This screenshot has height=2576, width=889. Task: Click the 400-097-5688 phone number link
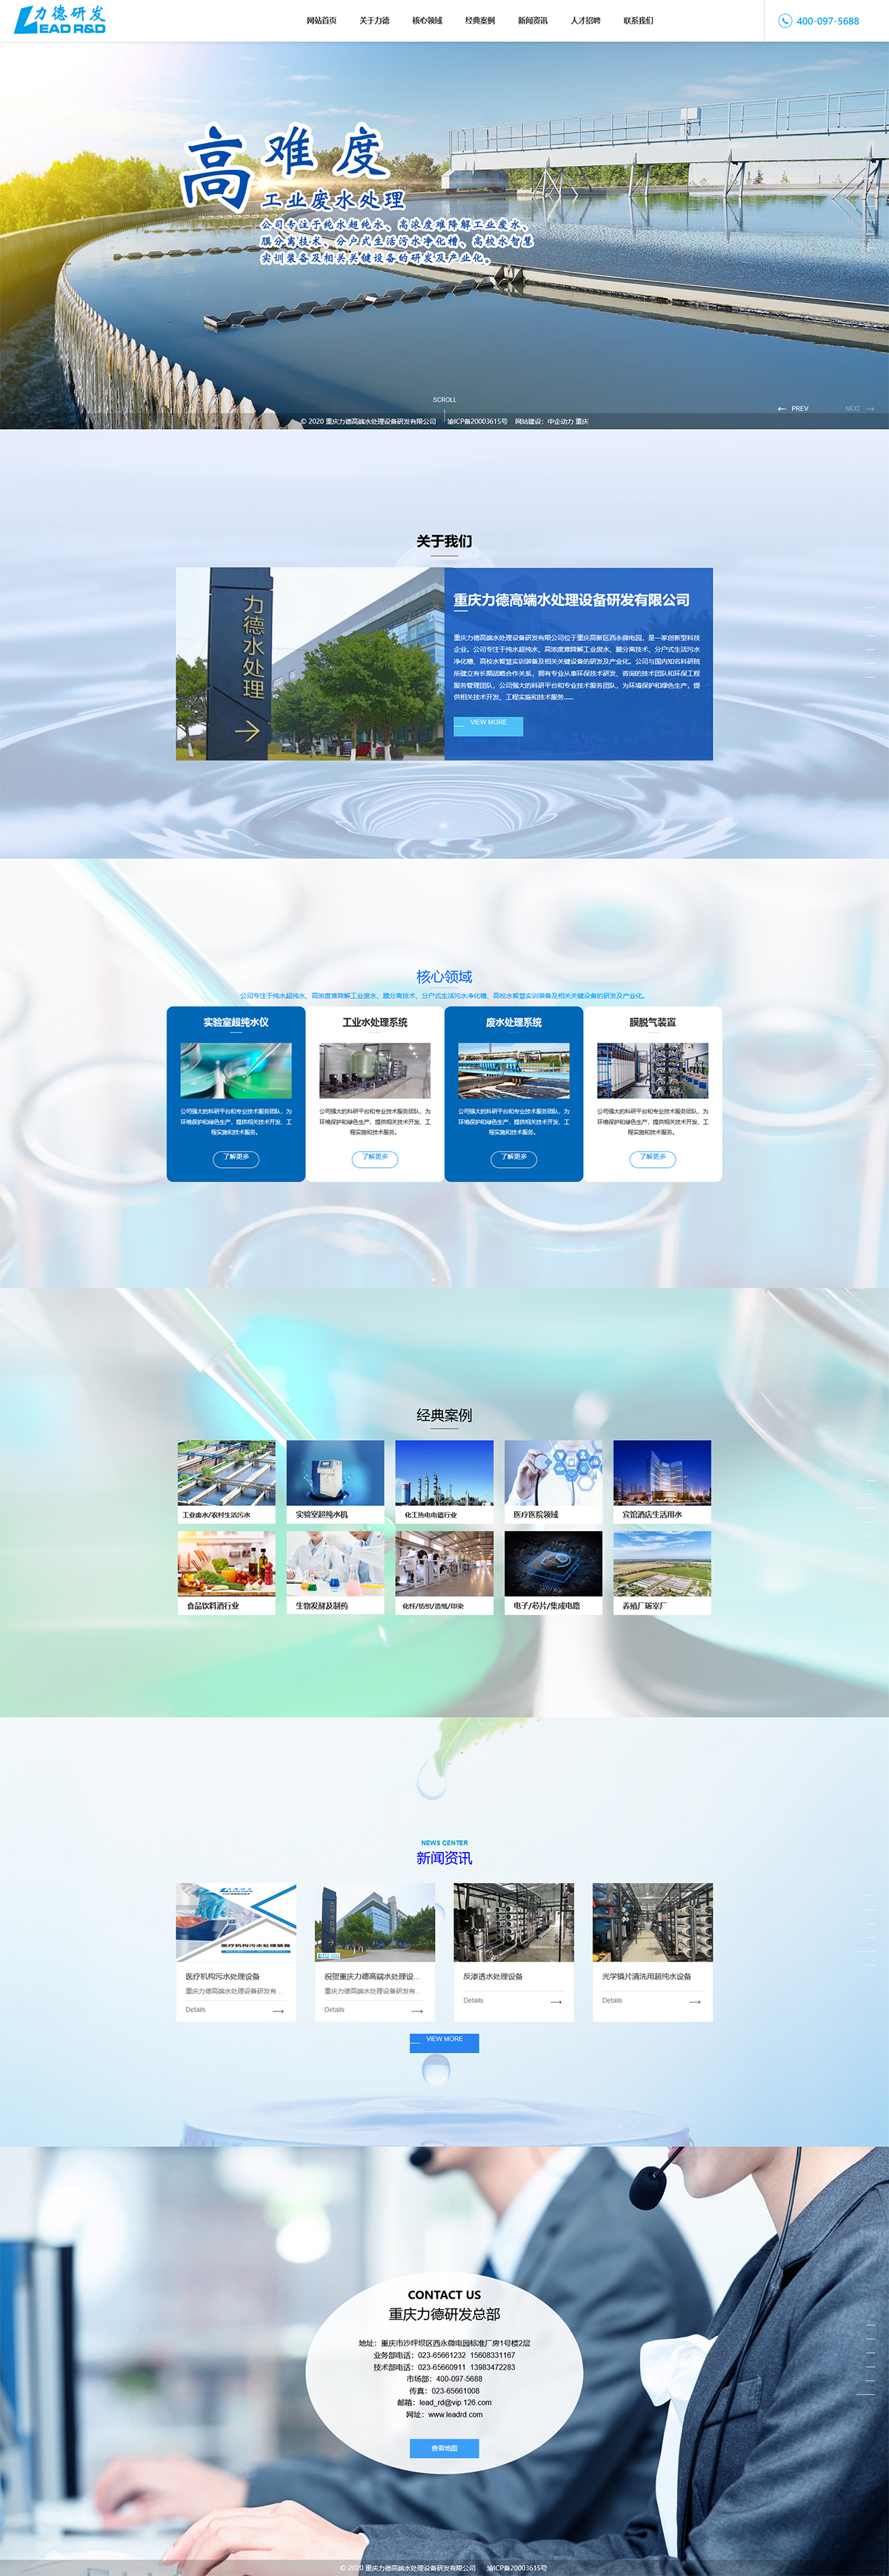click(x=828, y=21)
